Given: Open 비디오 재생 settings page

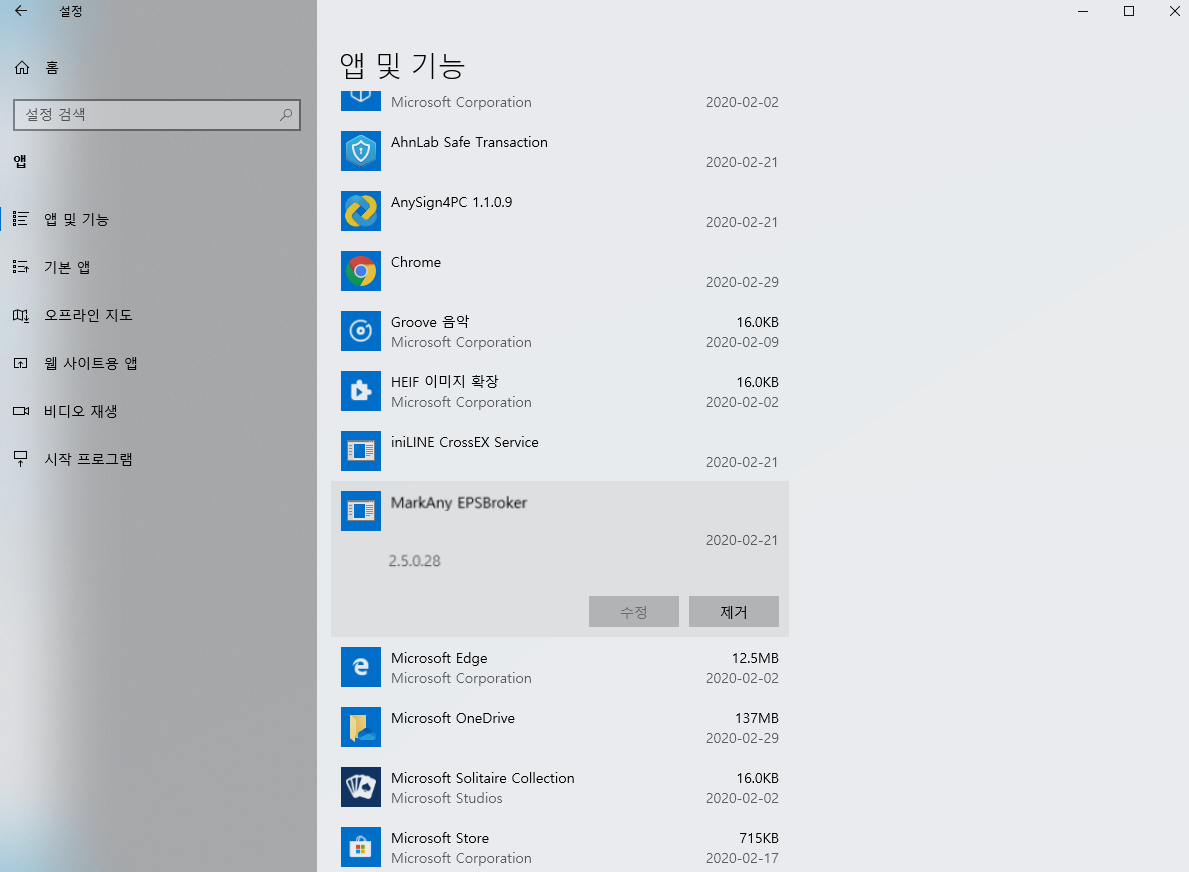Looking at the screenshot, I should coord(158,411).
